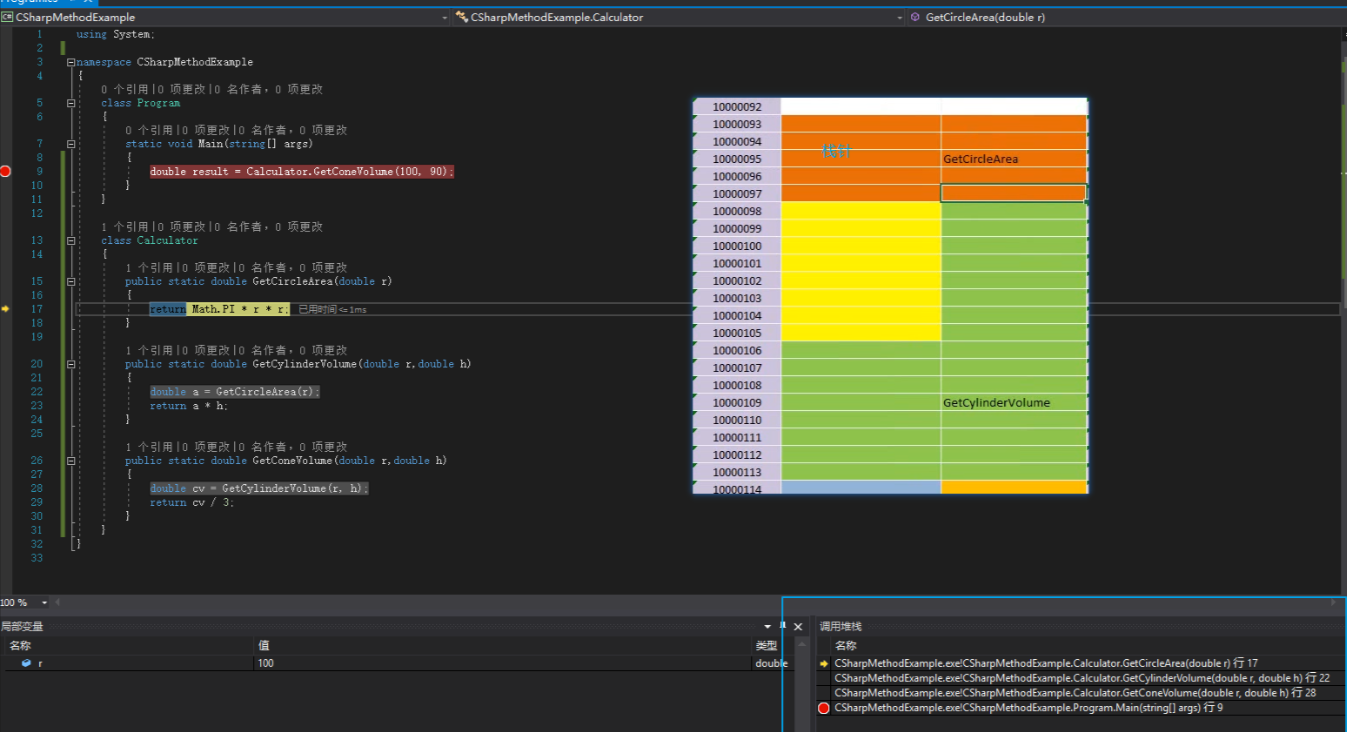Viewport: 1347px width, 732px height.
Task: Close the locals panel with X button
Action: click(x=798, y=627)
